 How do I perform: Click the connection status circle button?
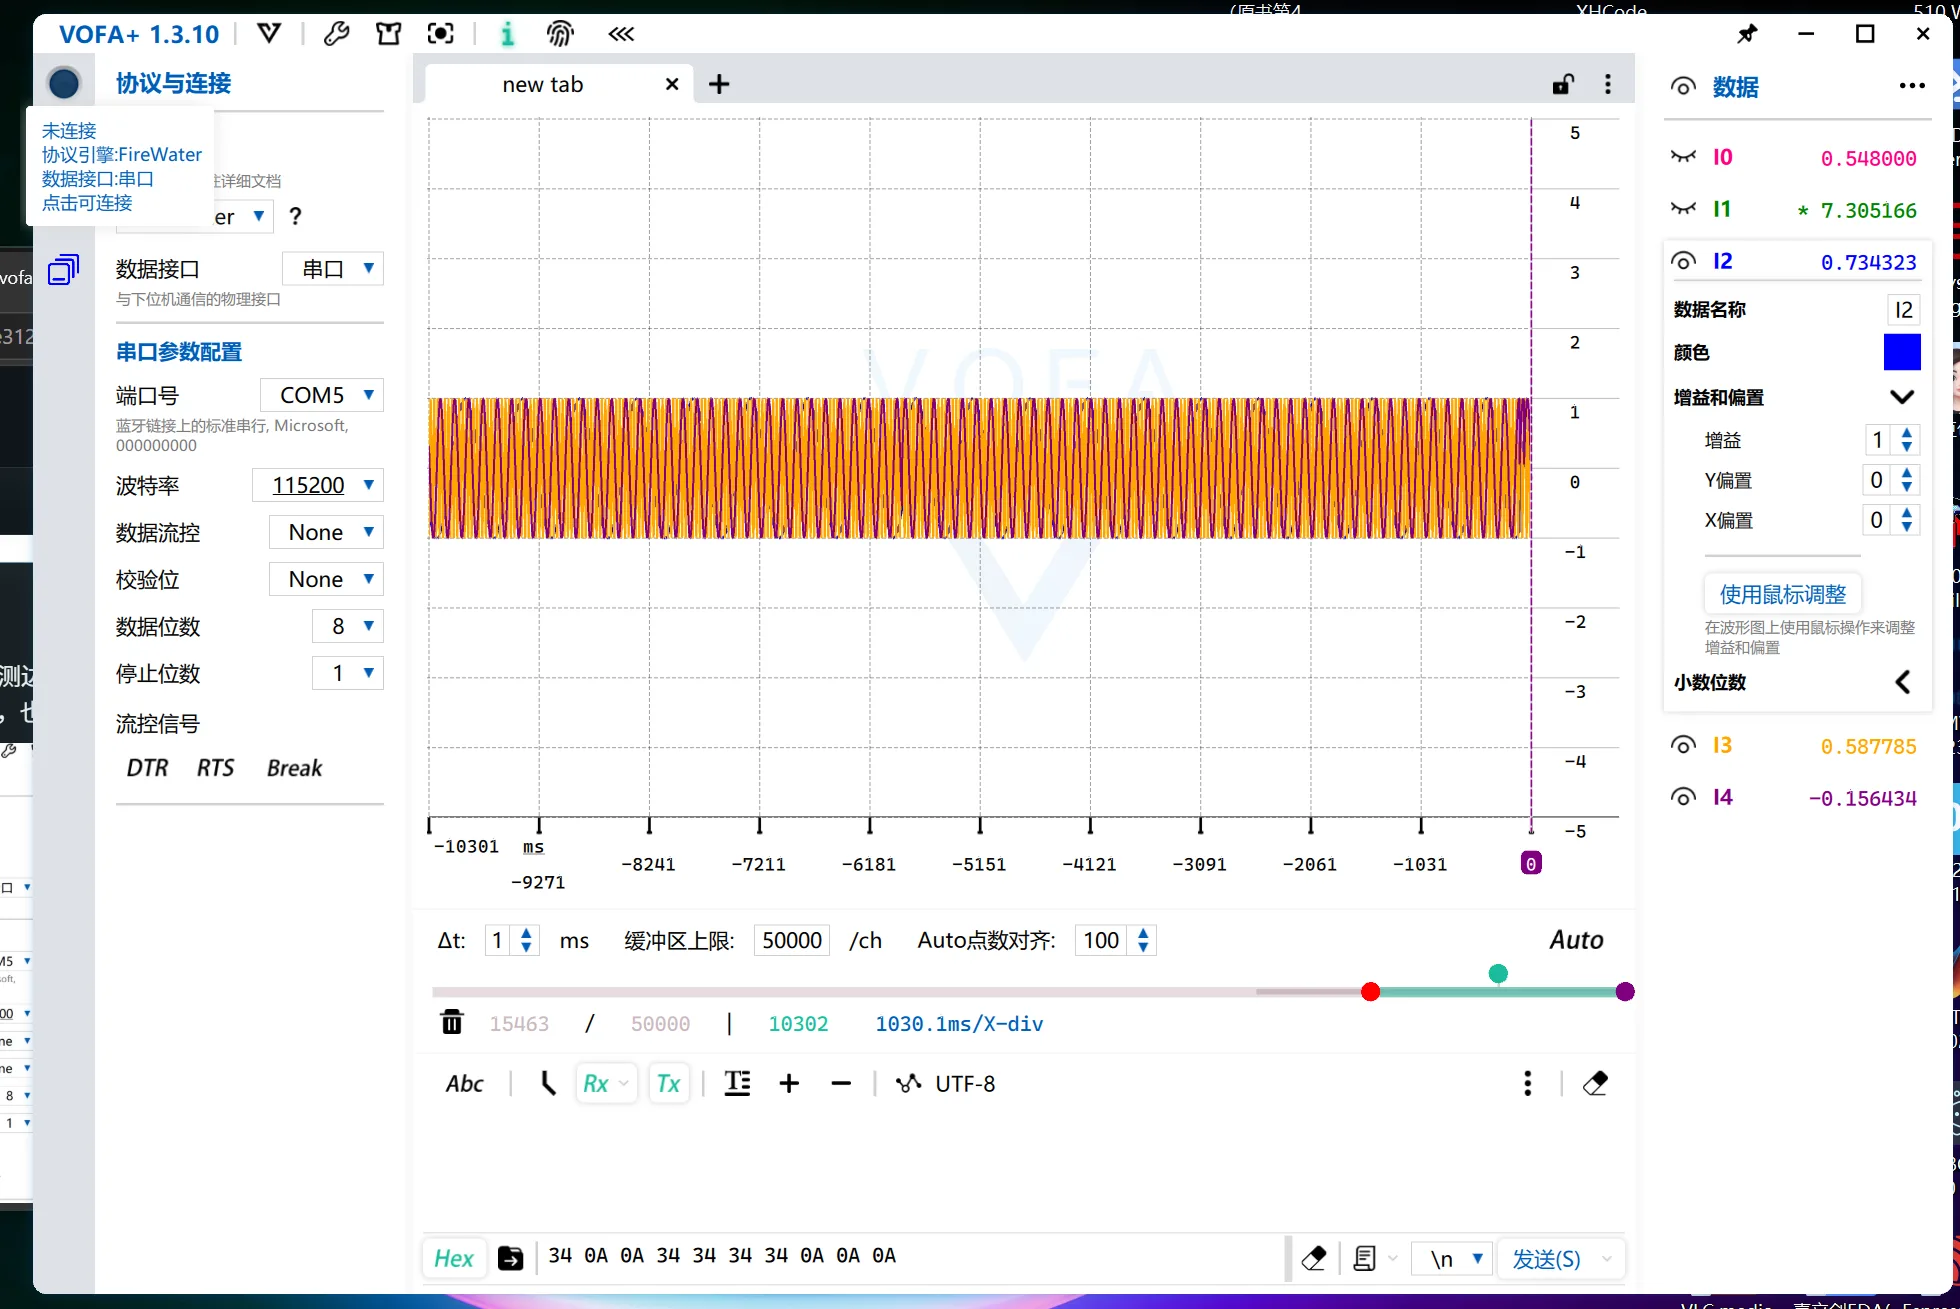64,83
